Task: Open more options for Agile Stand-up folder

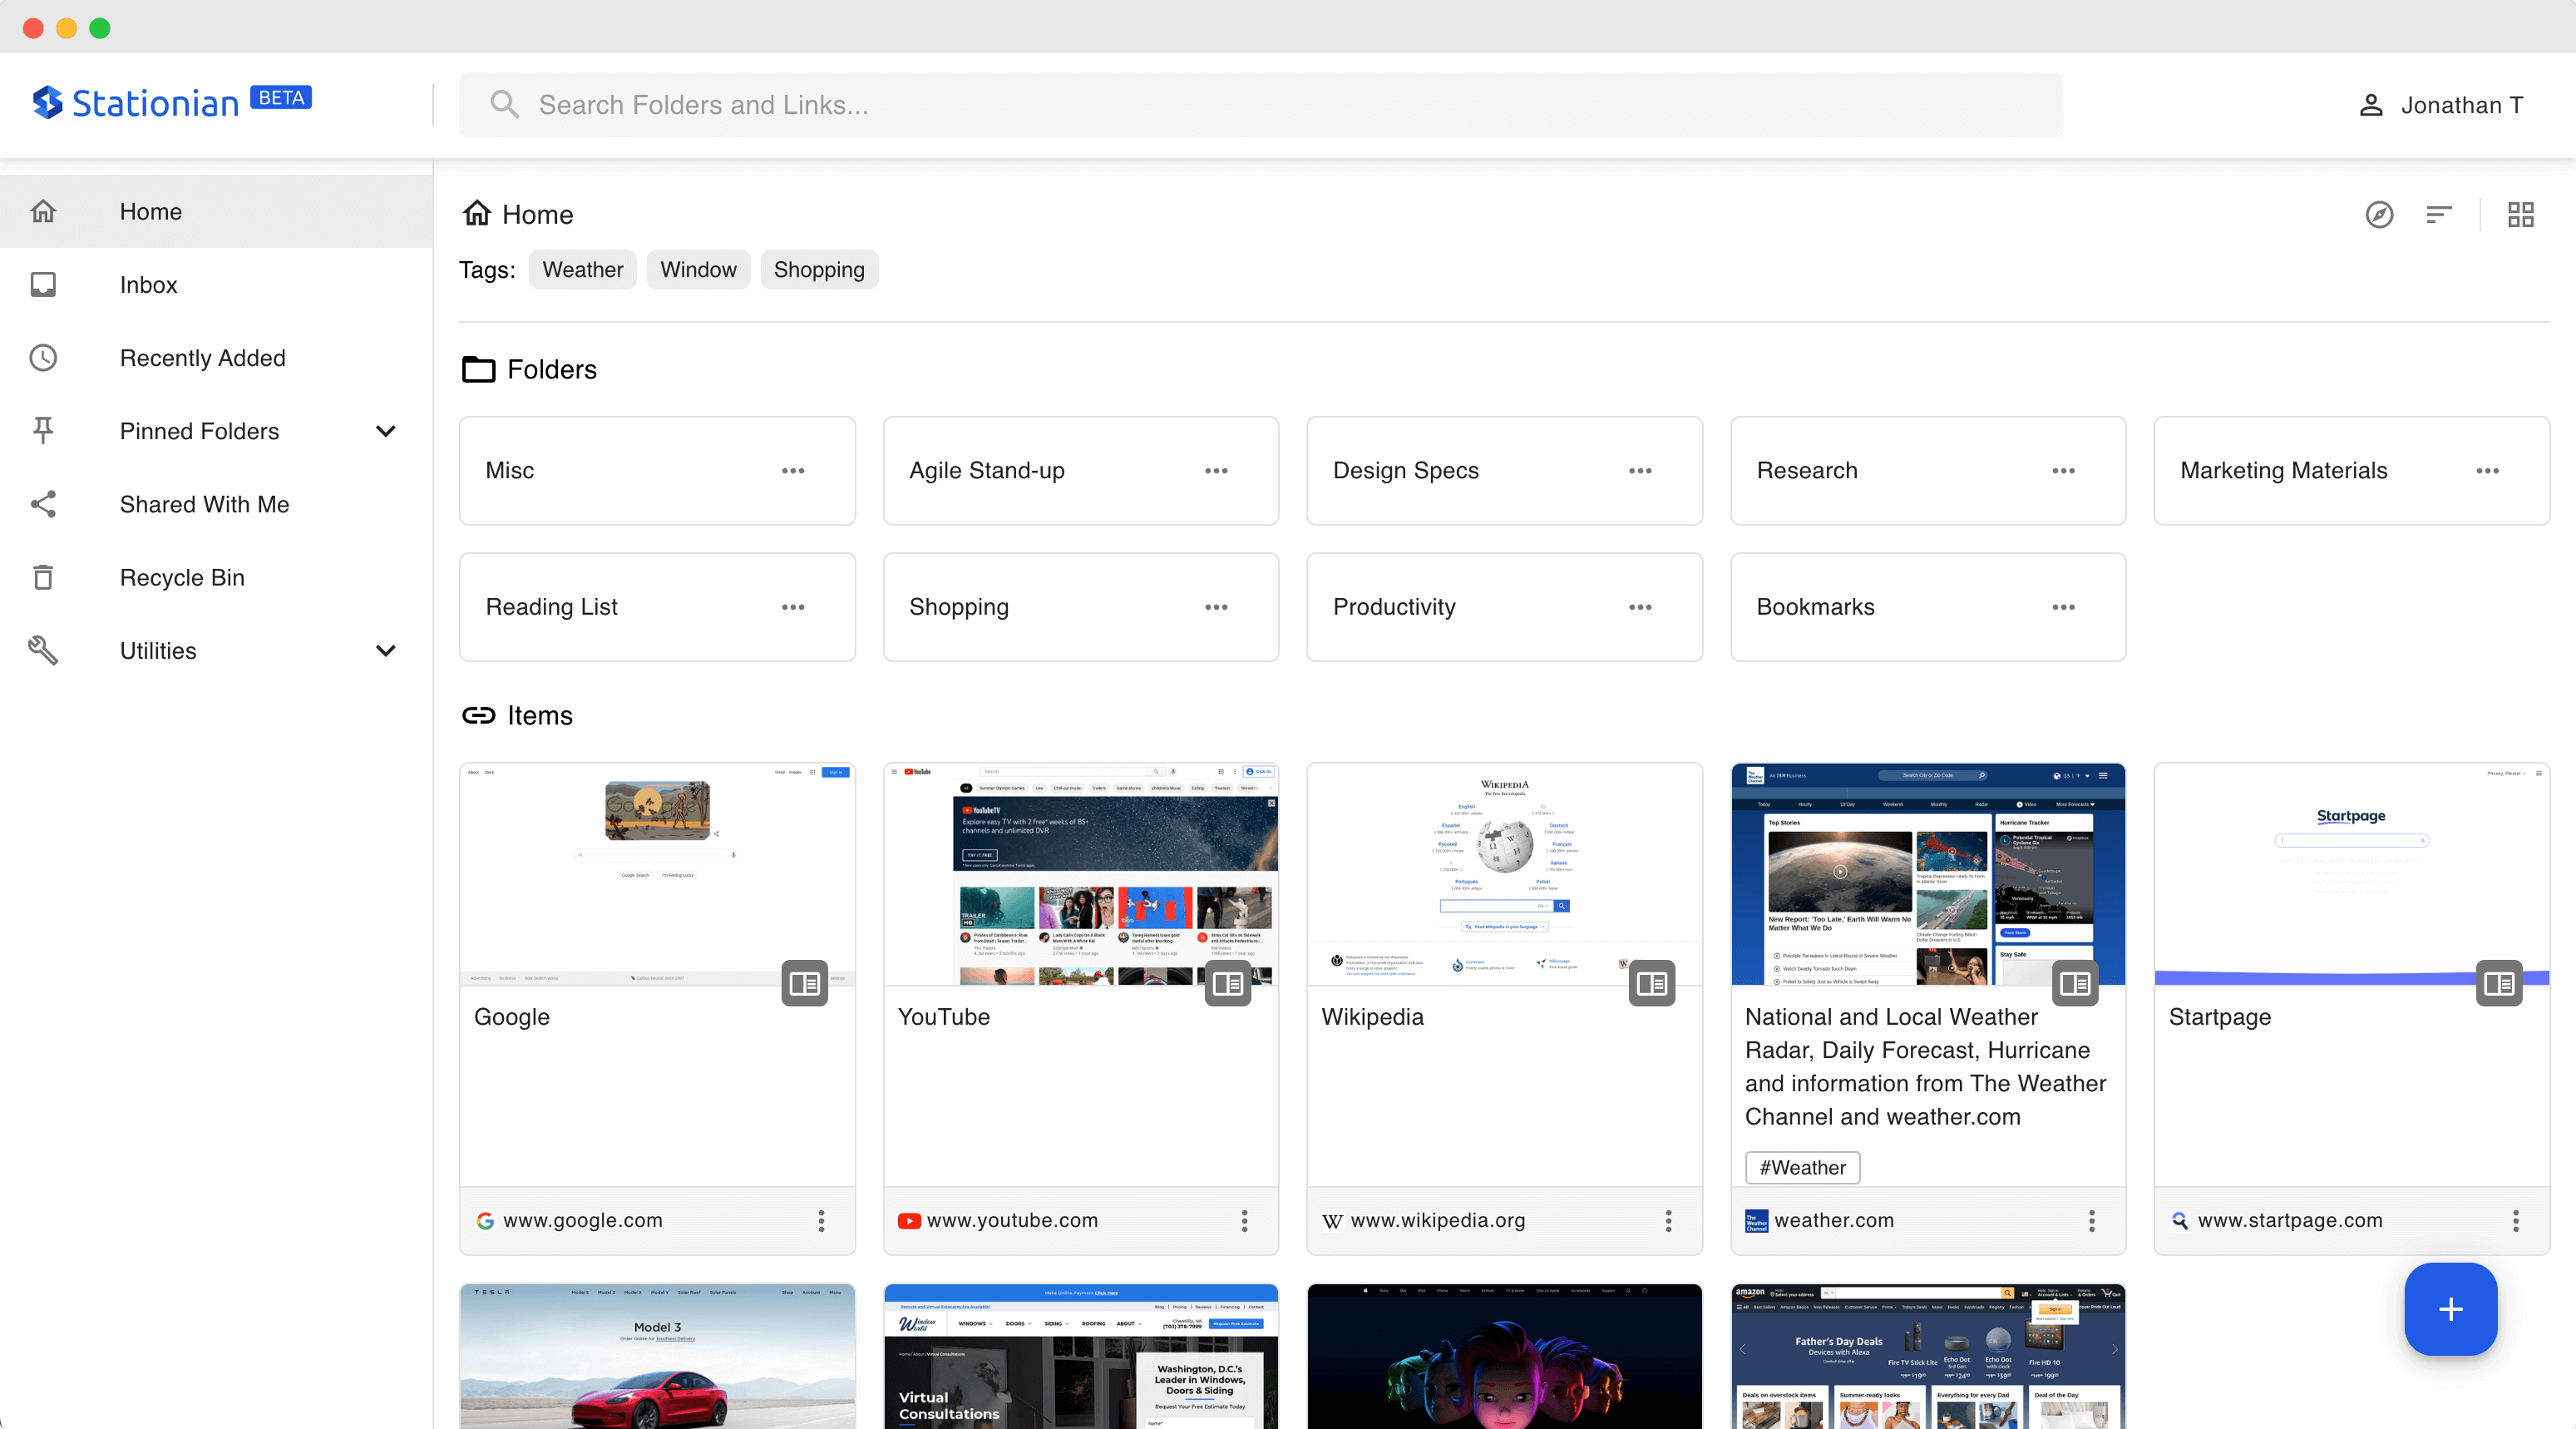Action: click(x=1216, y=471)
